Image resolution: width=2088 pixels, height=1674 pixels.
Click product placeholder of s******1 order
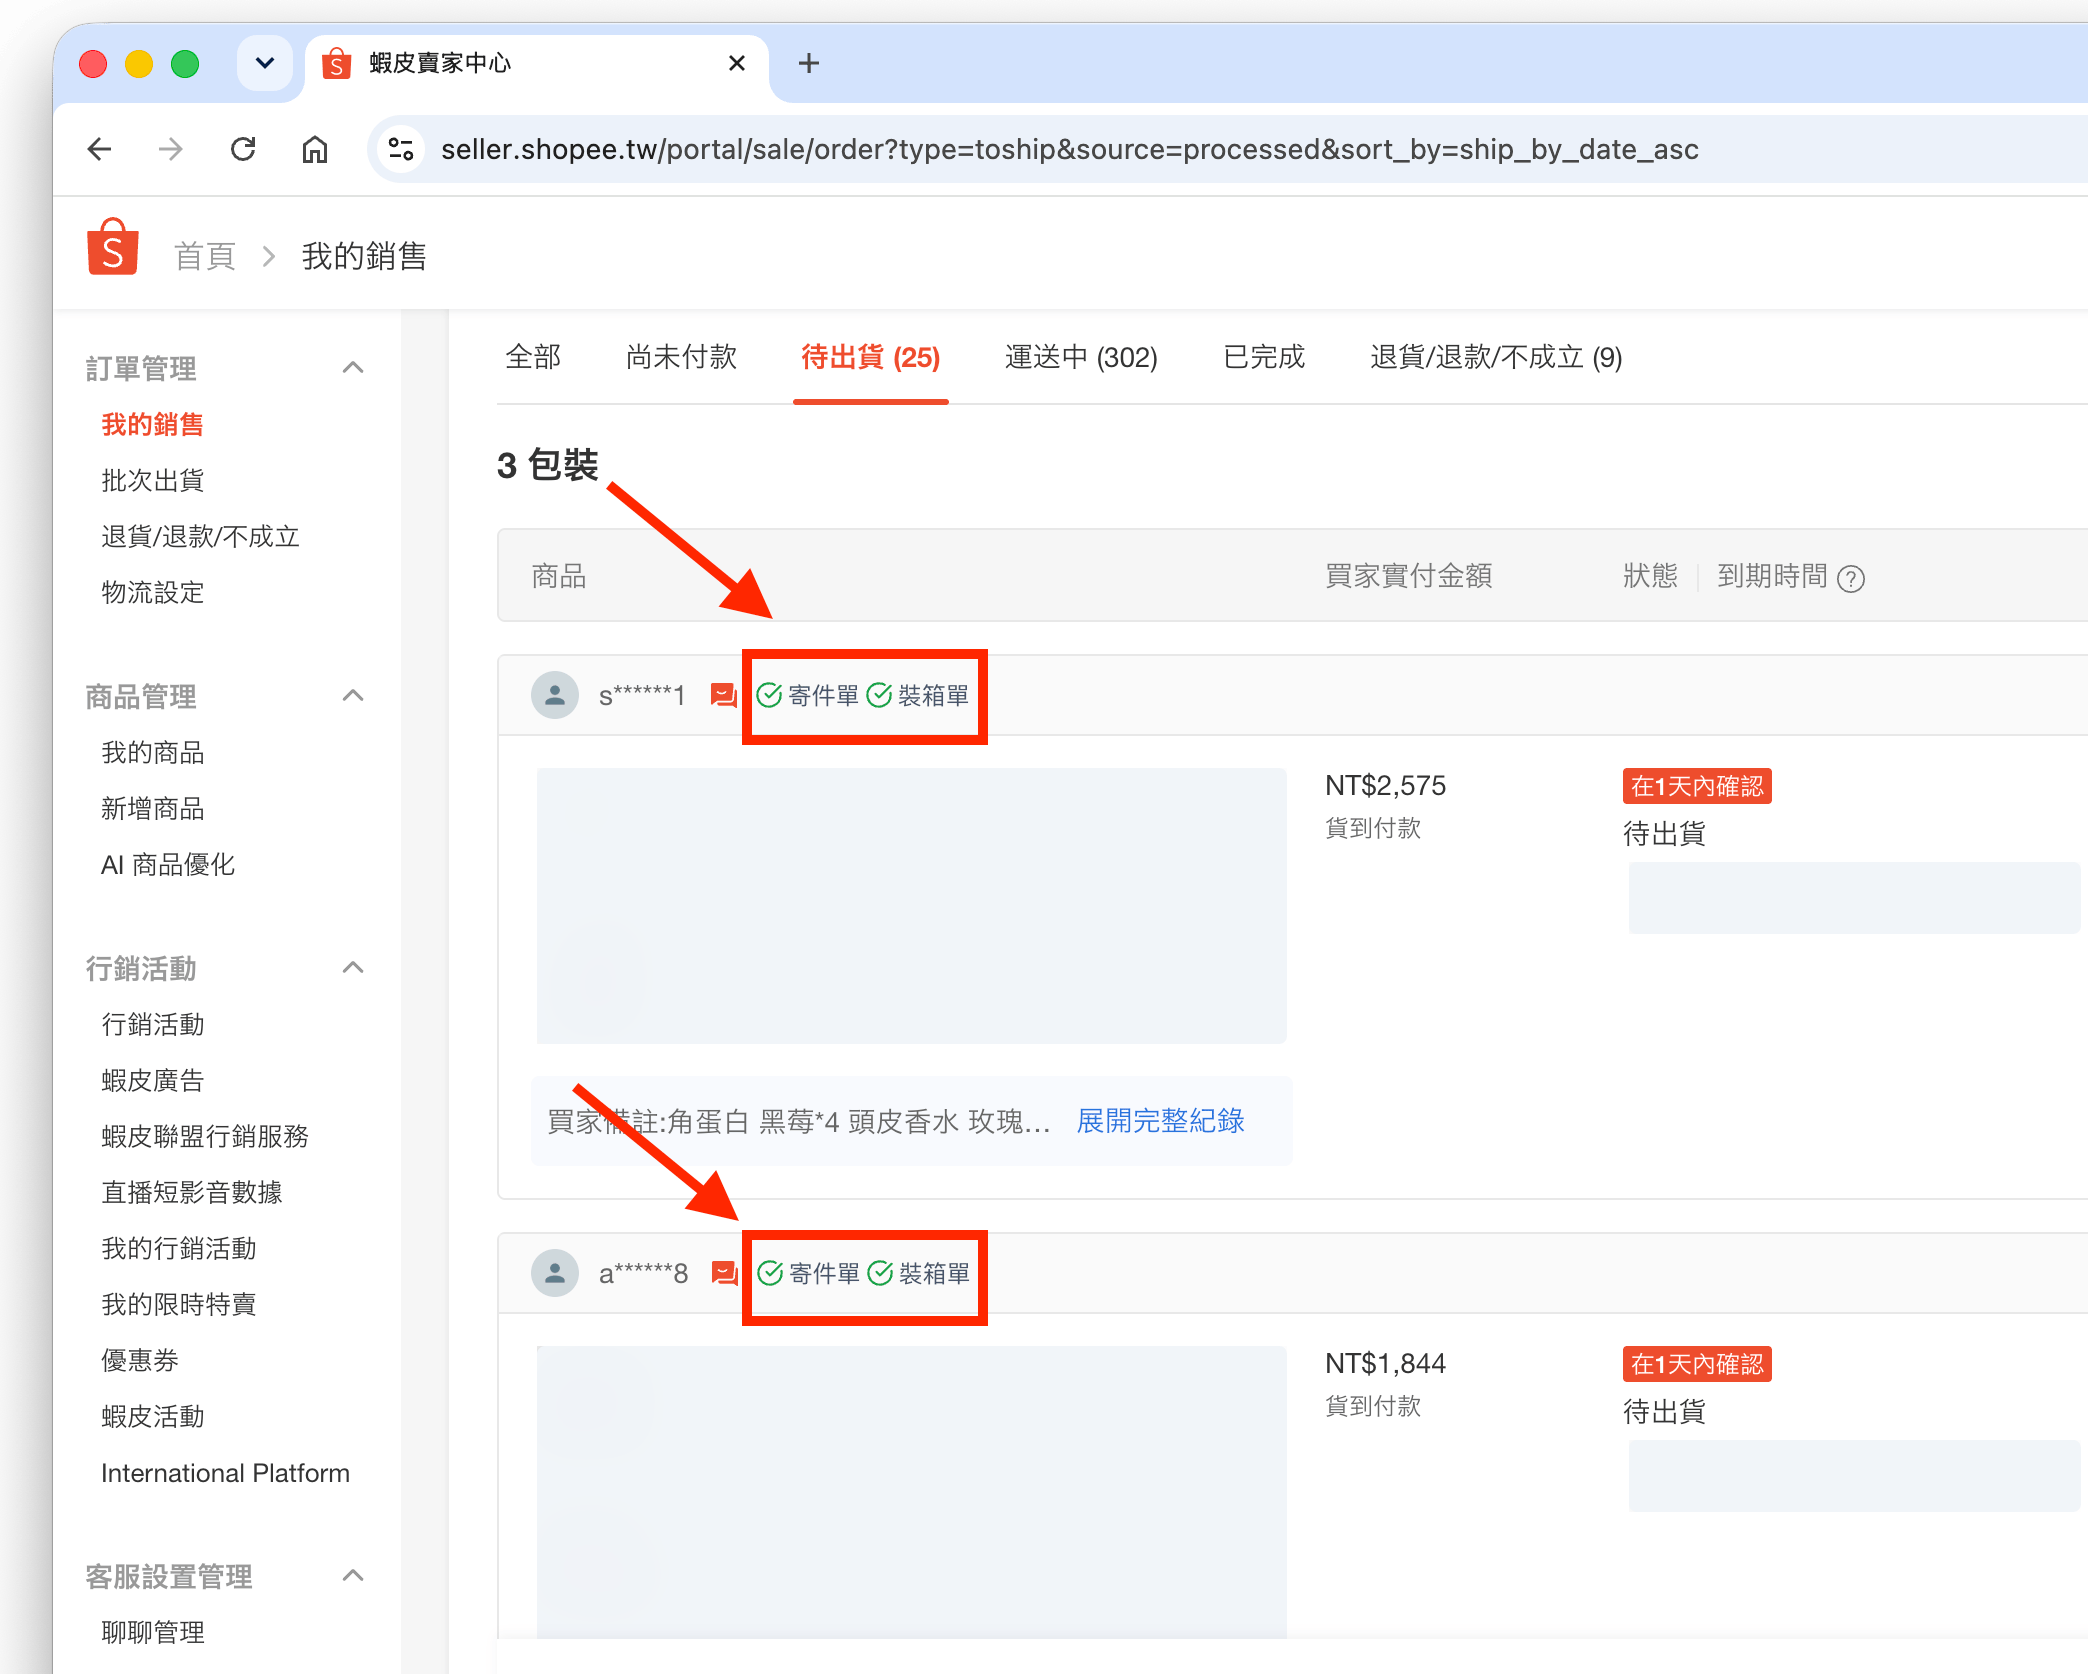click(911, 906)
